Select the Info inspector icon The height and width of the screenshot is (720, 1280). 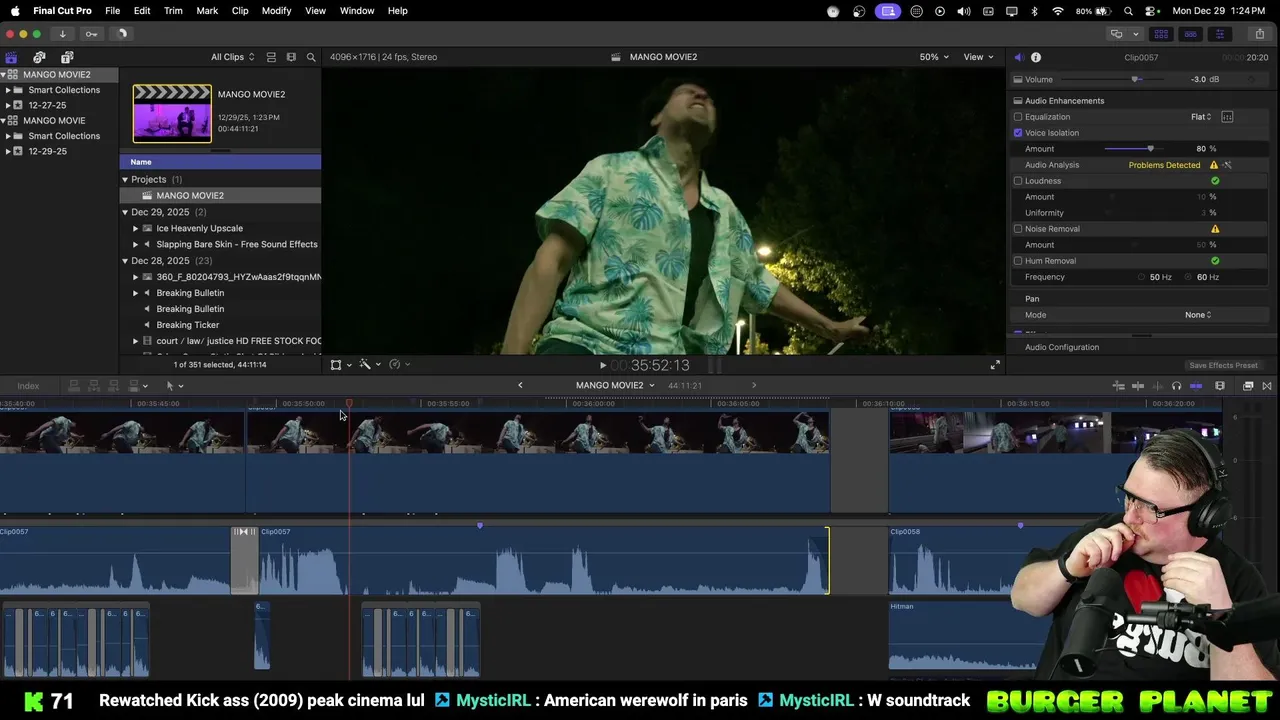point(1036,57)
